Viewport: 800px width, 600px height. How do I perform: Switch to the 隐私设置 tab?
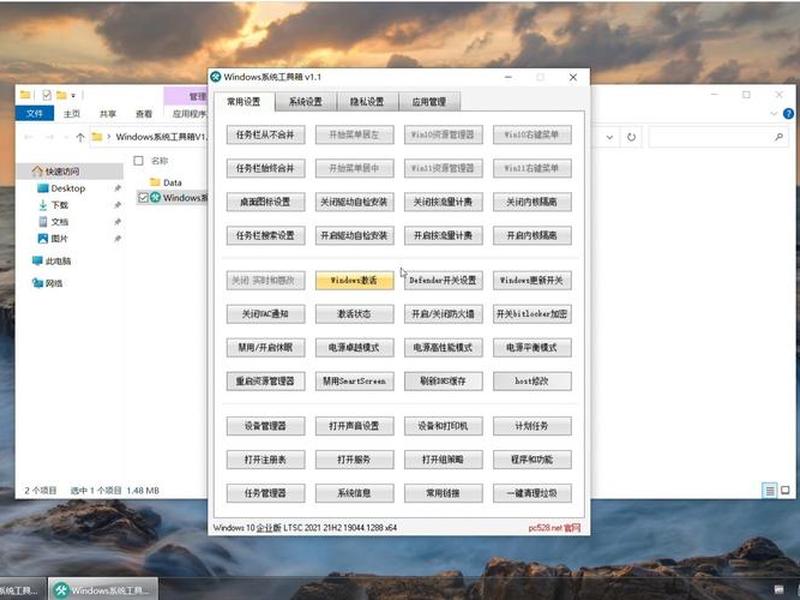367,102
